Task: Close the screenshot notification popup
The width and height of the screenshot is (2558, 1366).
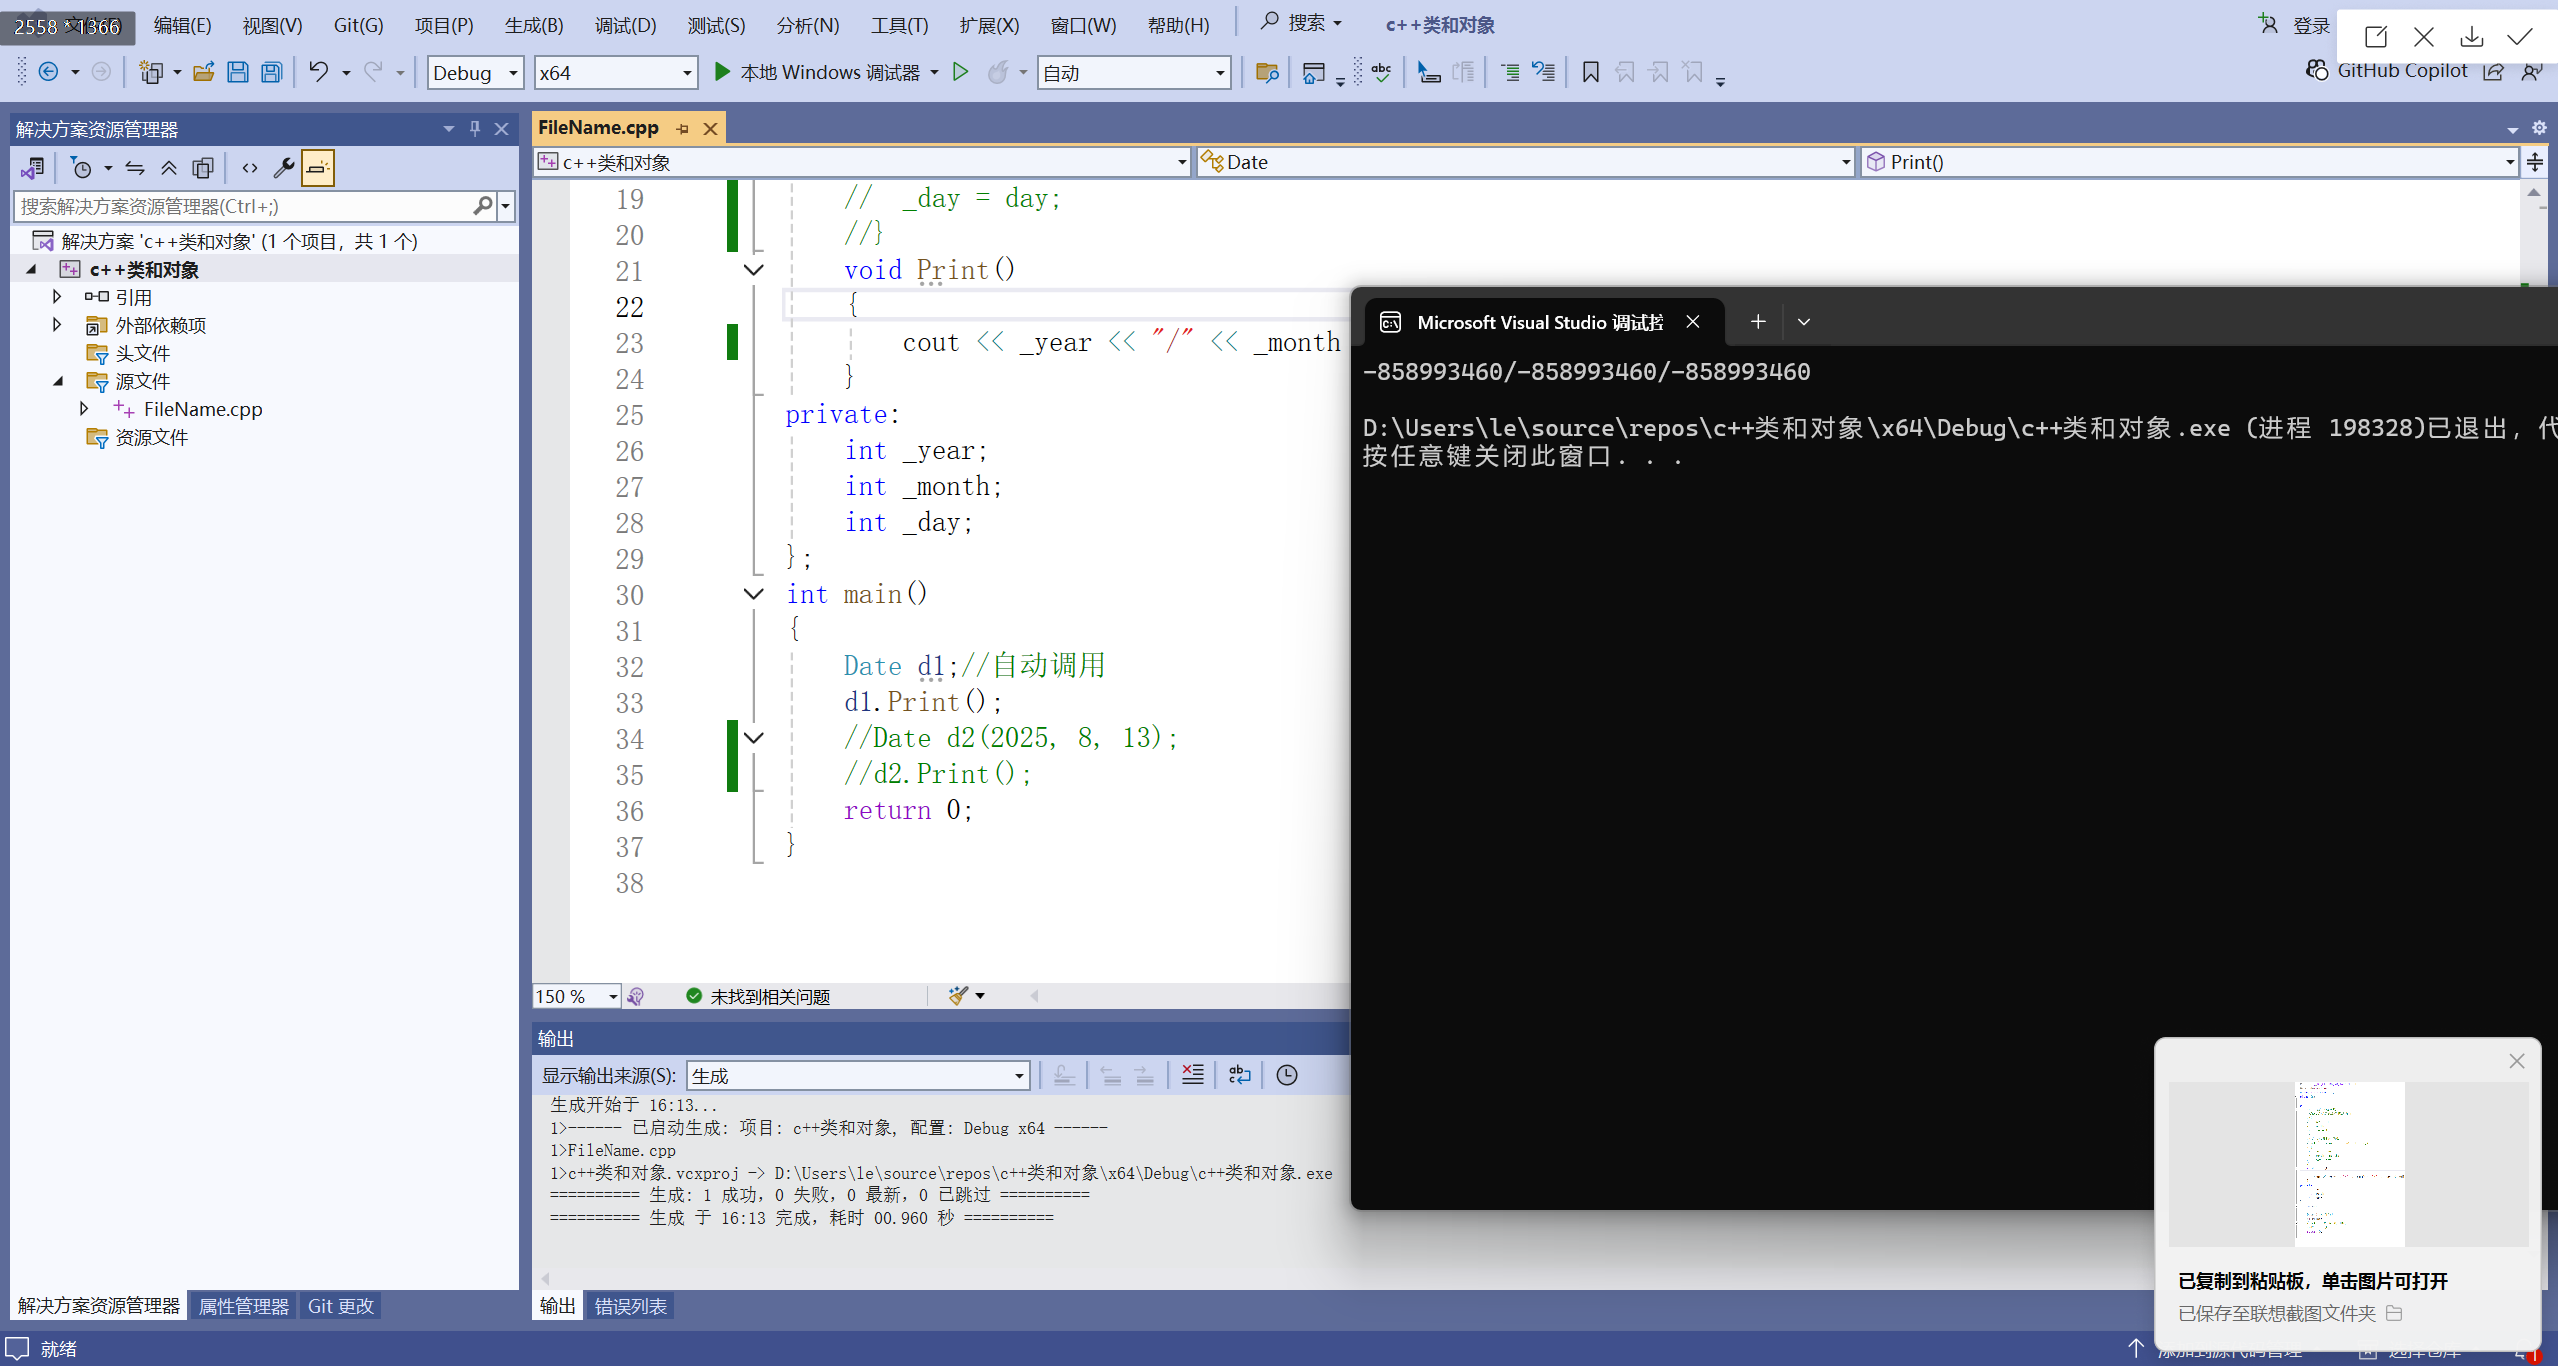Action: [2516, 1061]
